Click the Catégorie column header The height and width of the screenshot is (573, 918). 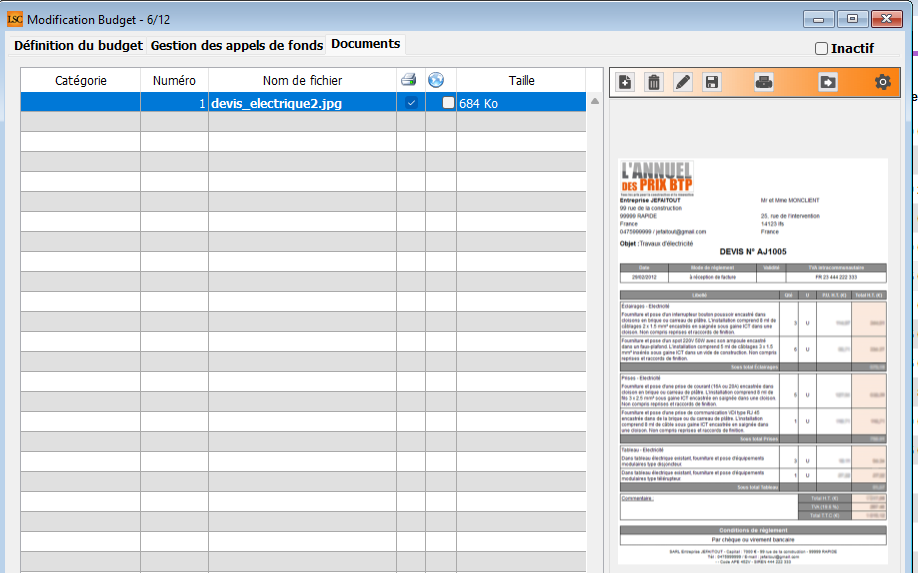click(x=81, y=80)
